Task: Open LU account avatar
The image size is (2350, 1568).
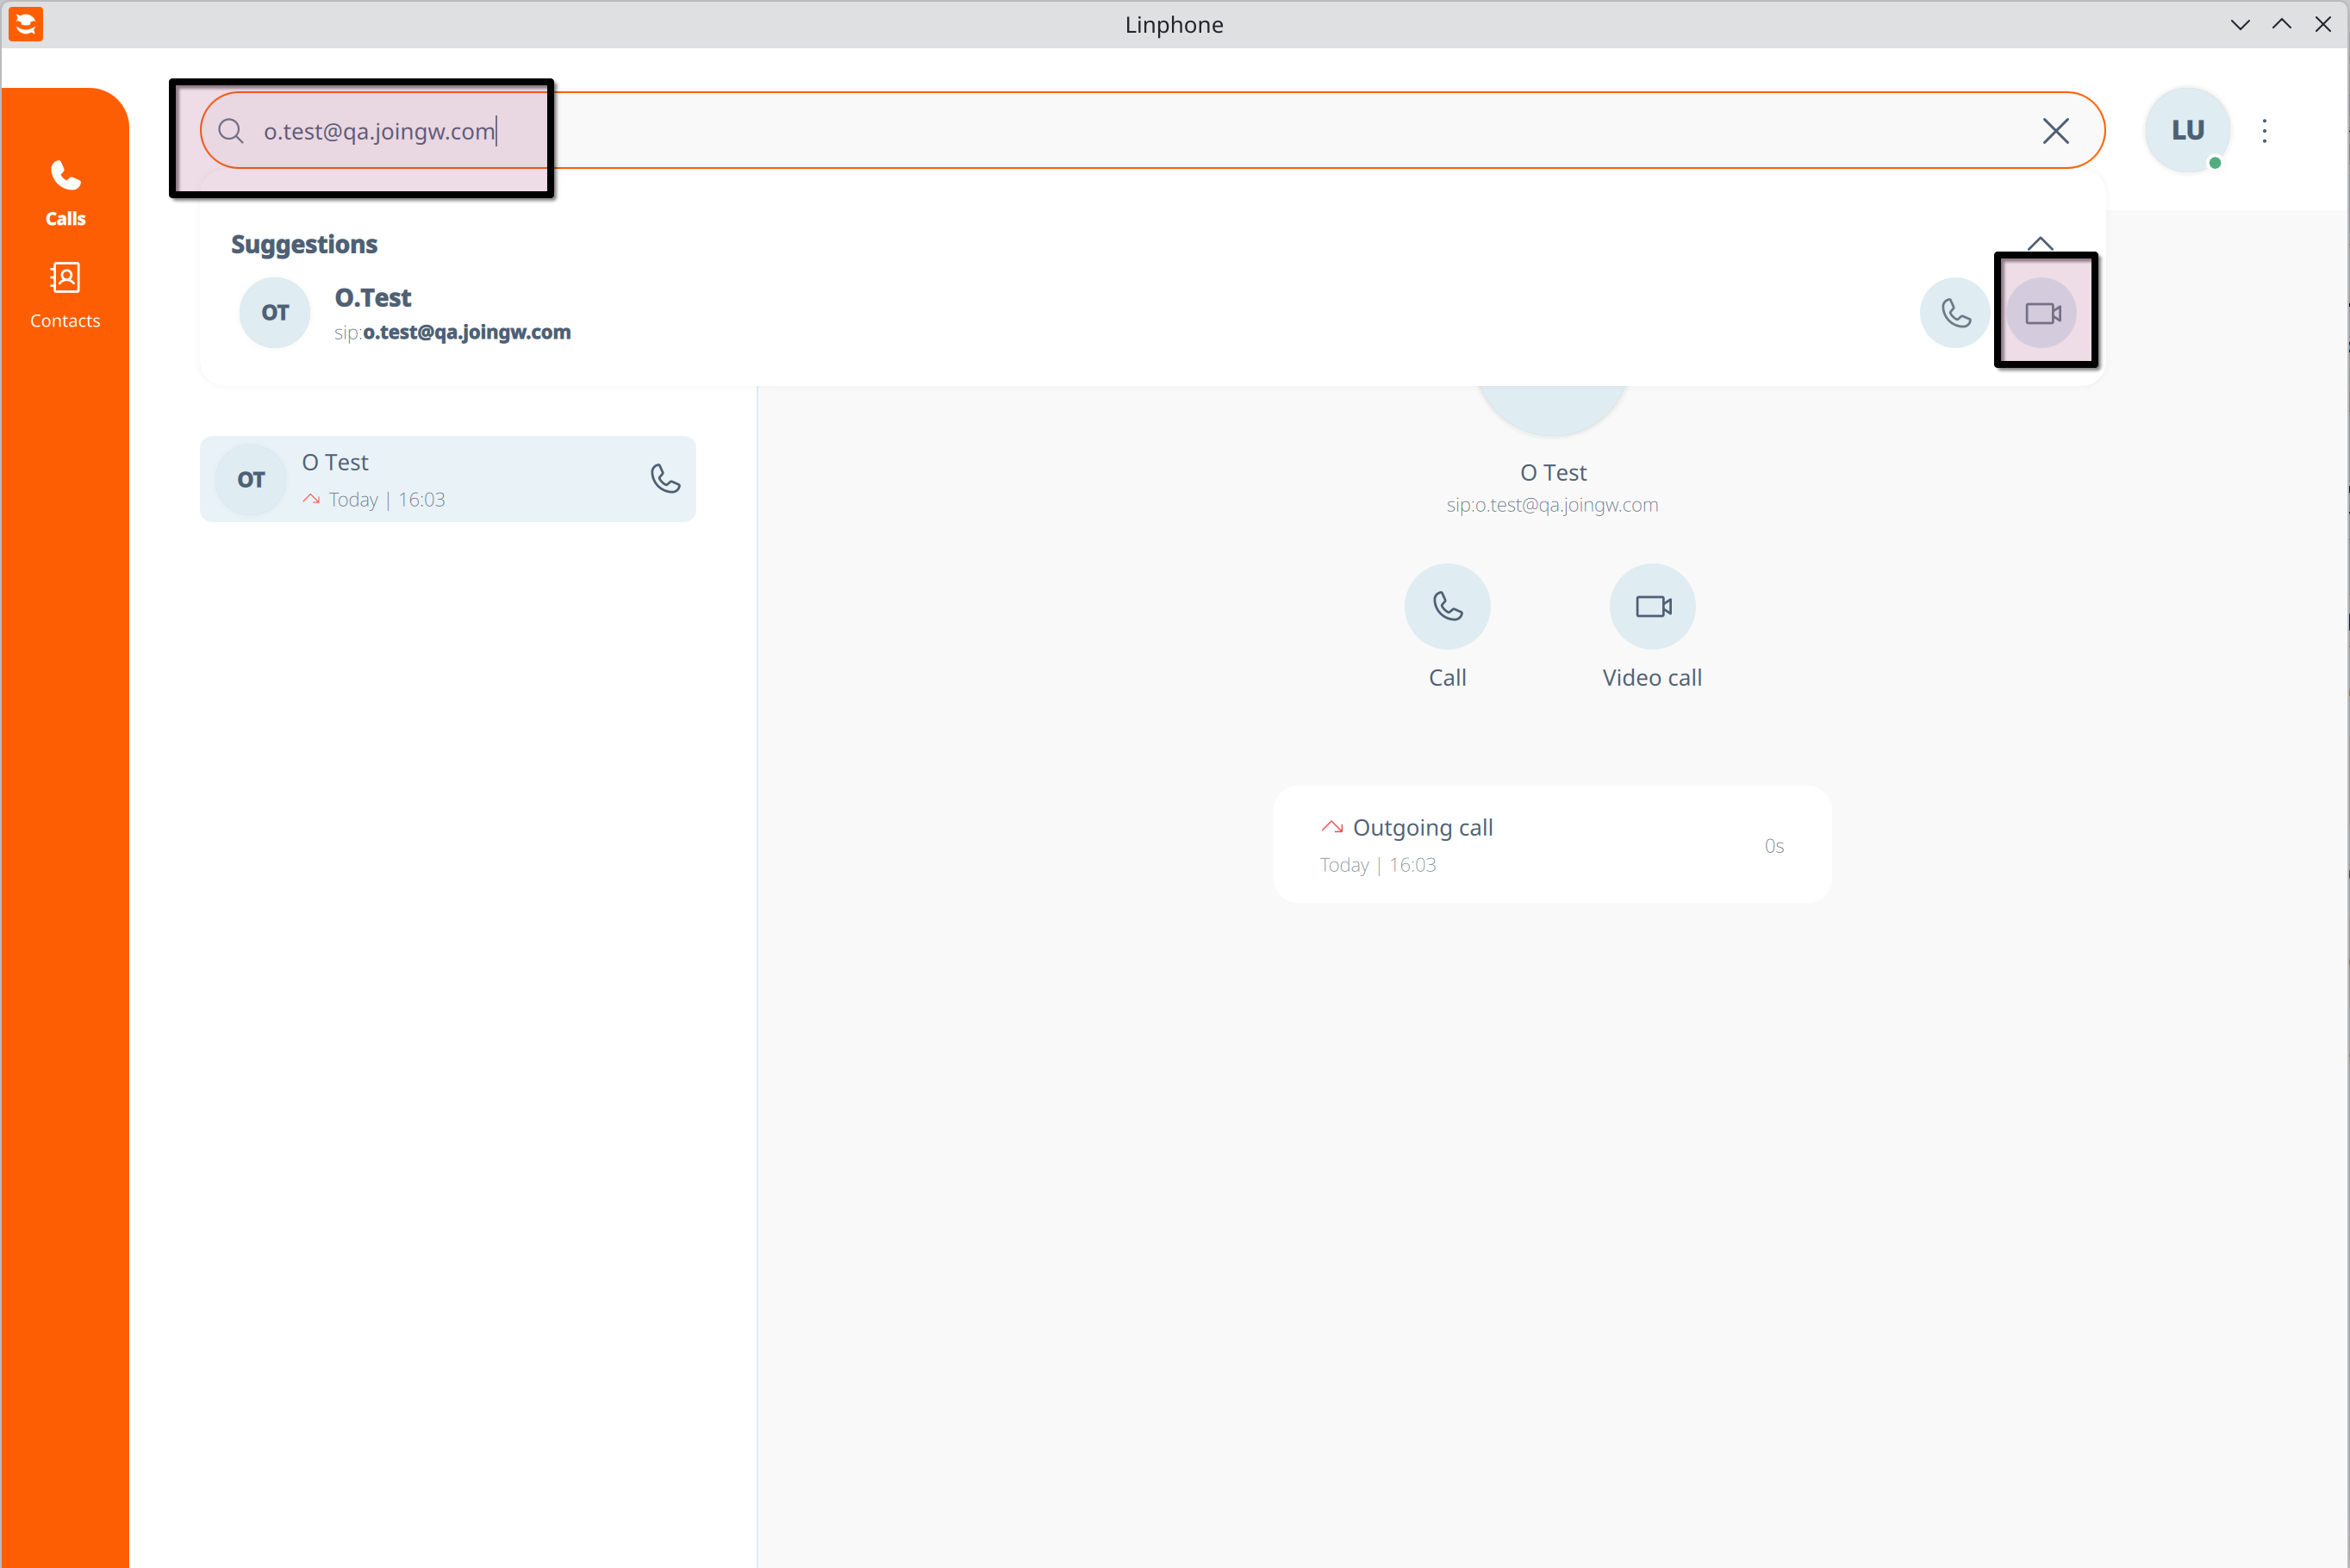Action: pyautogui.click(x=2187, y=131)
